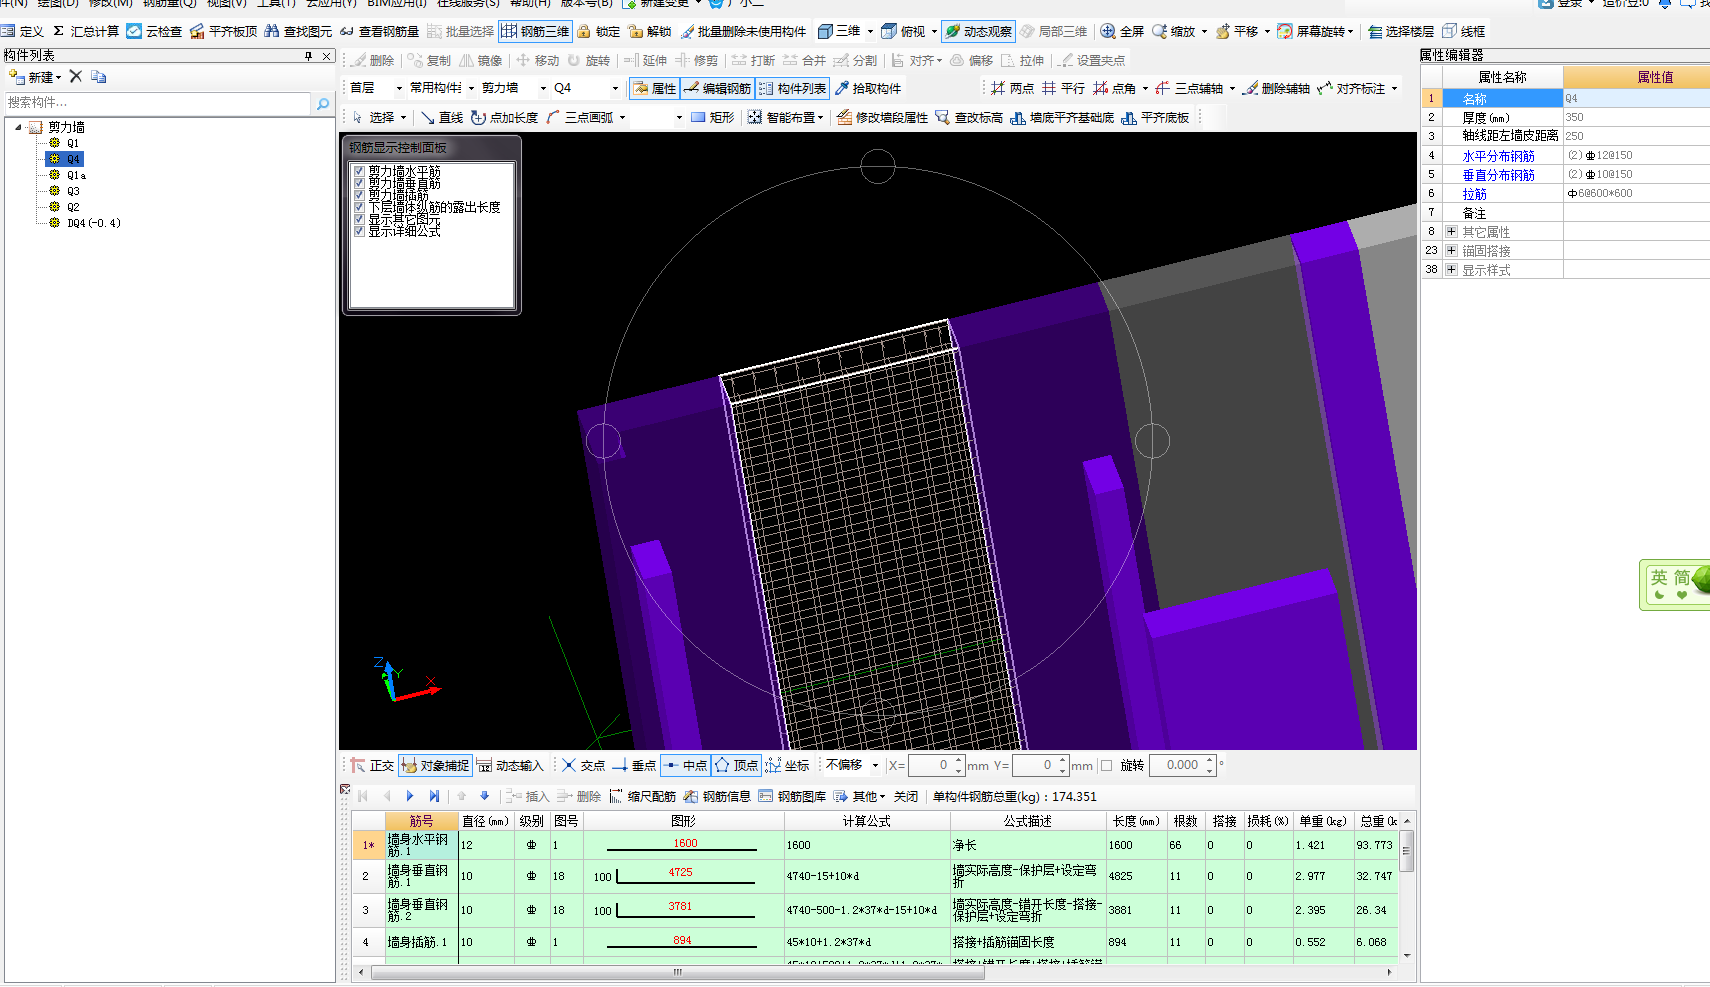Expand 其它属性 property group
1710x987 pixels.
tap(1451, 232)
